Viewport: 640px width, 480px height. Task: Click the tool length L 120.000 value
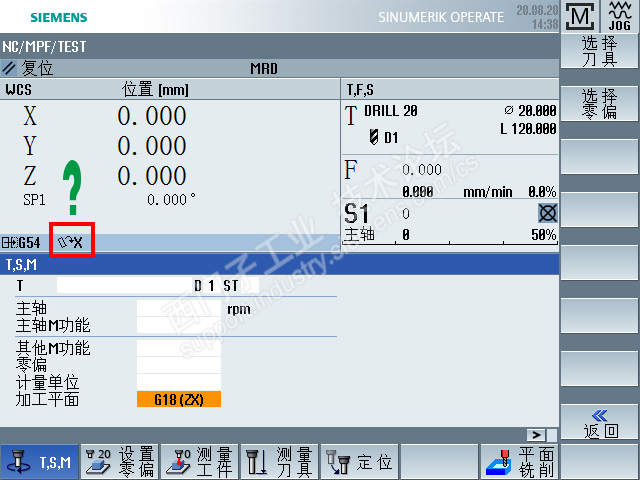point(528,129)
